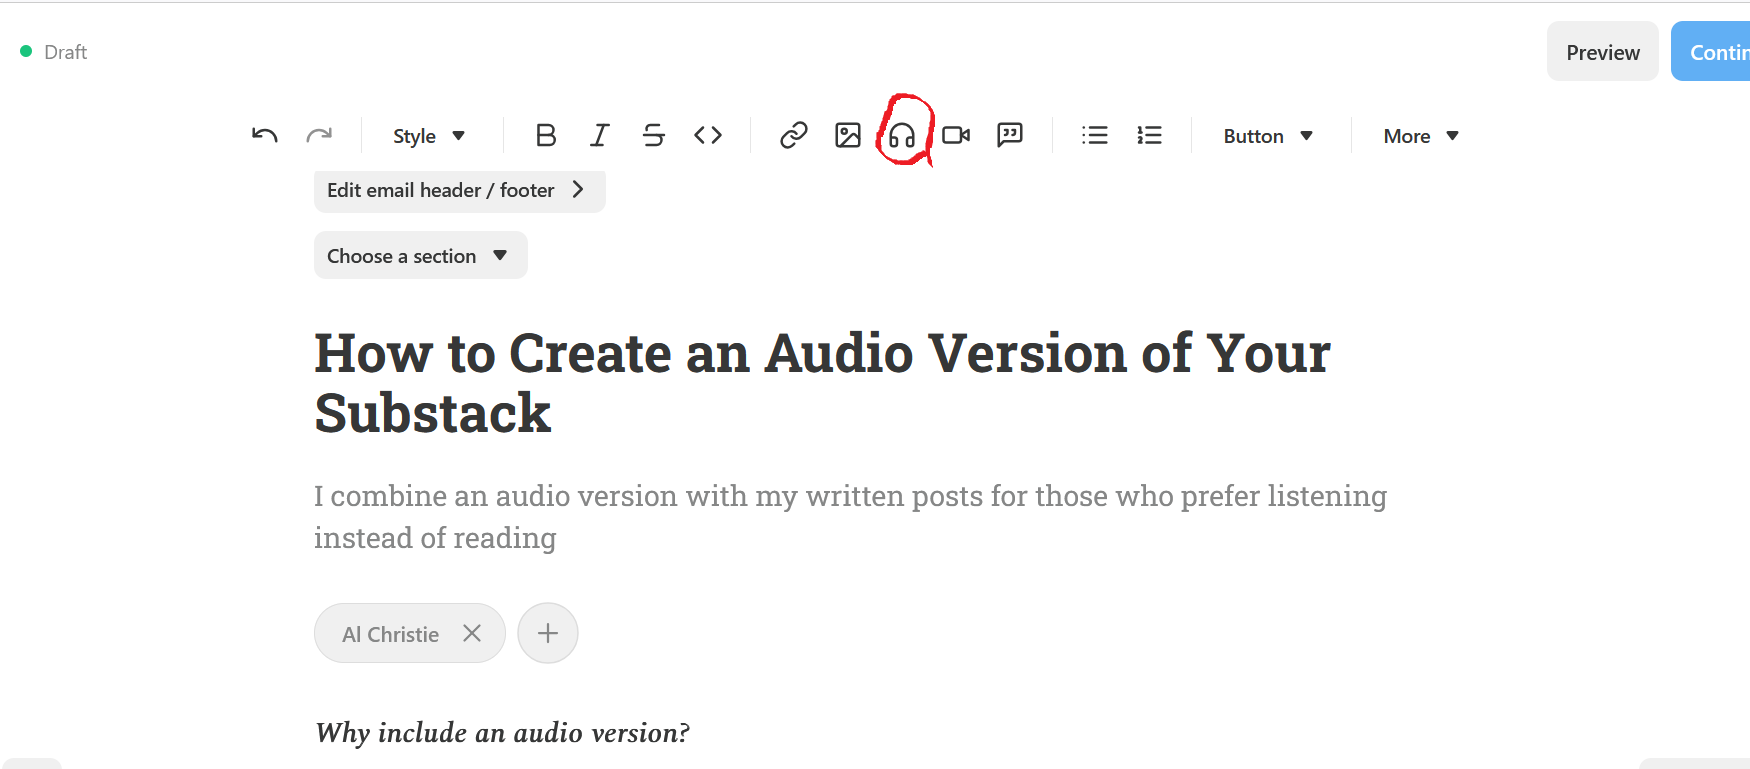1750x769 pixels.
Task: Toggle italic formatting
Action: (600, 135)
